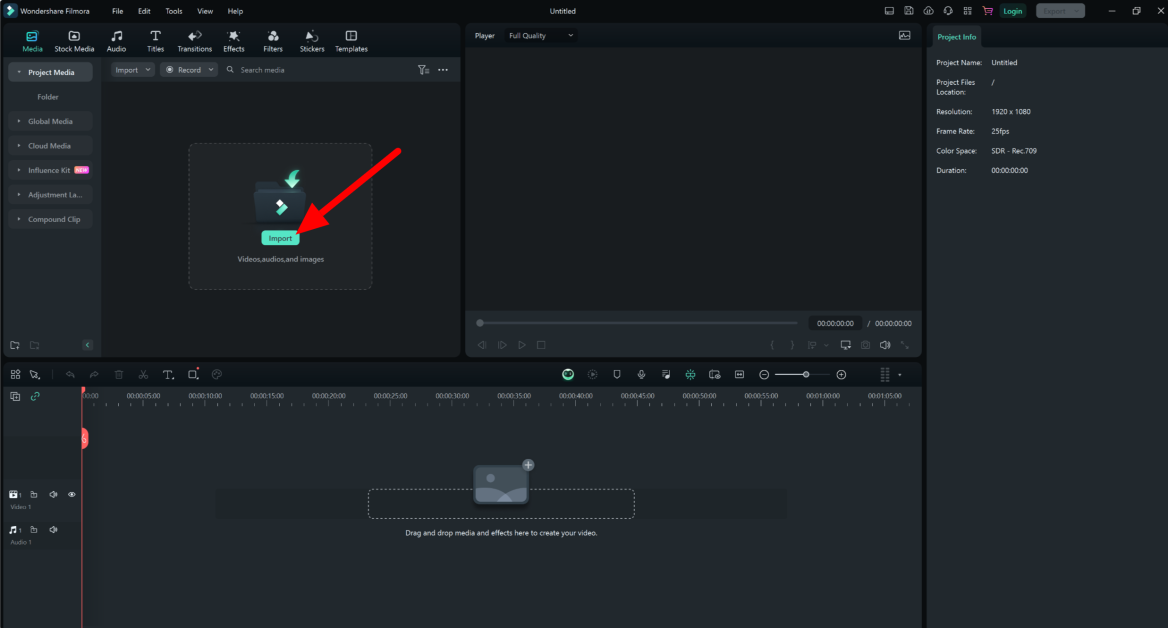1168x628 pixels.
Task: Click the AI assistant robot icon
Action: (x=568, y=374)
